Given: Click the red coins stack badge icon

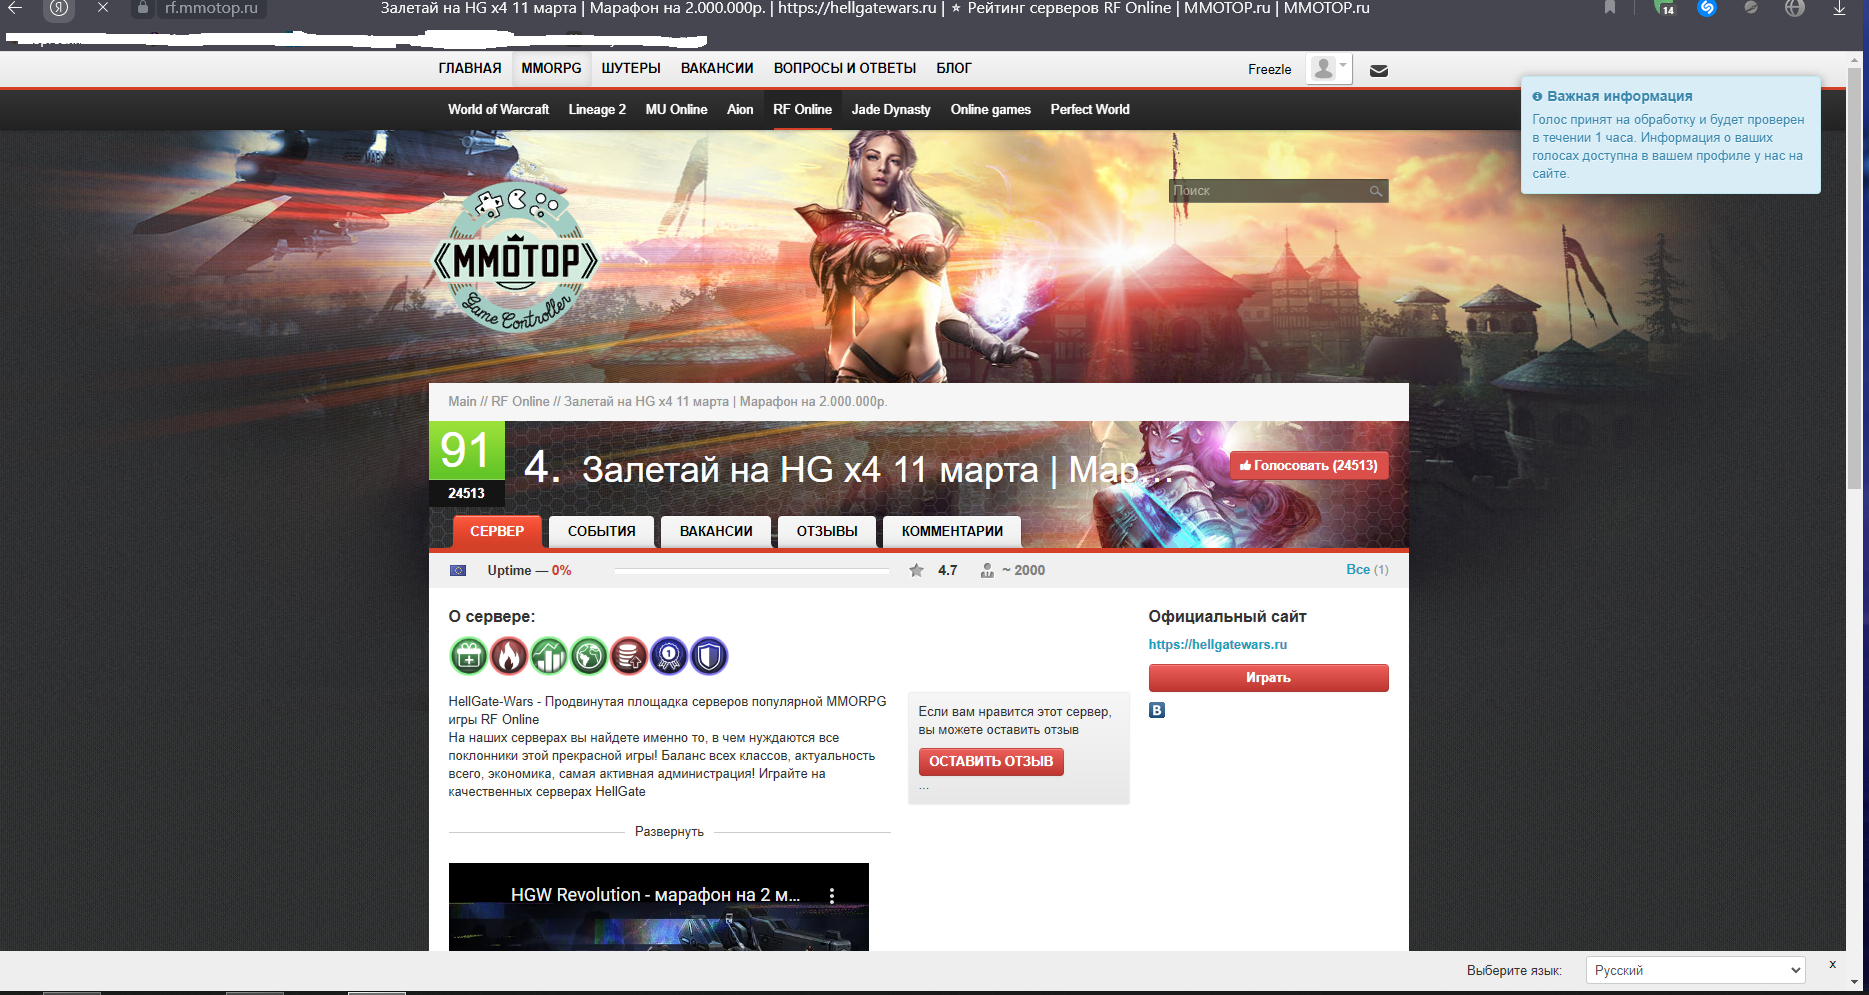Looking at the screenshot, I should click(629, 656).
